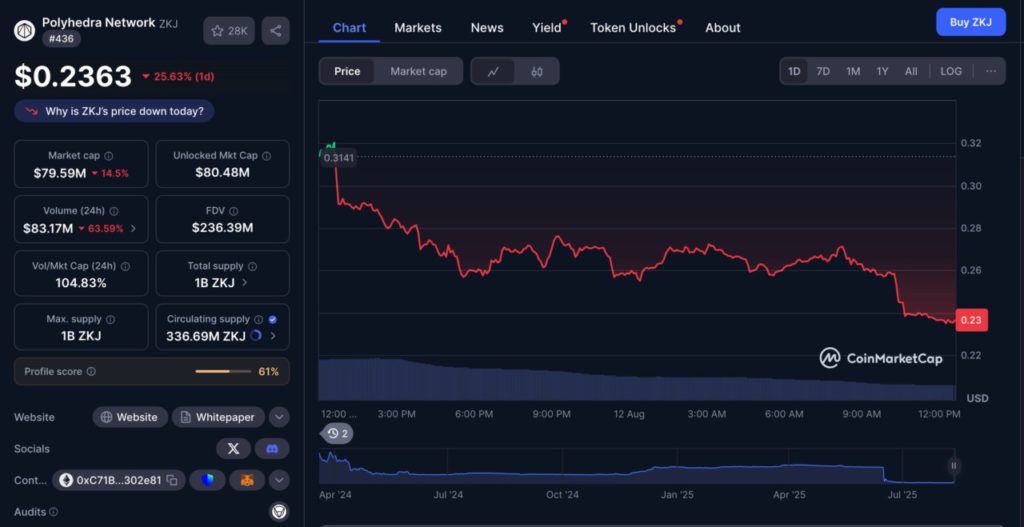1024x527 pixels.
Task: Open the Discord social link
Action: click(272, 449)
